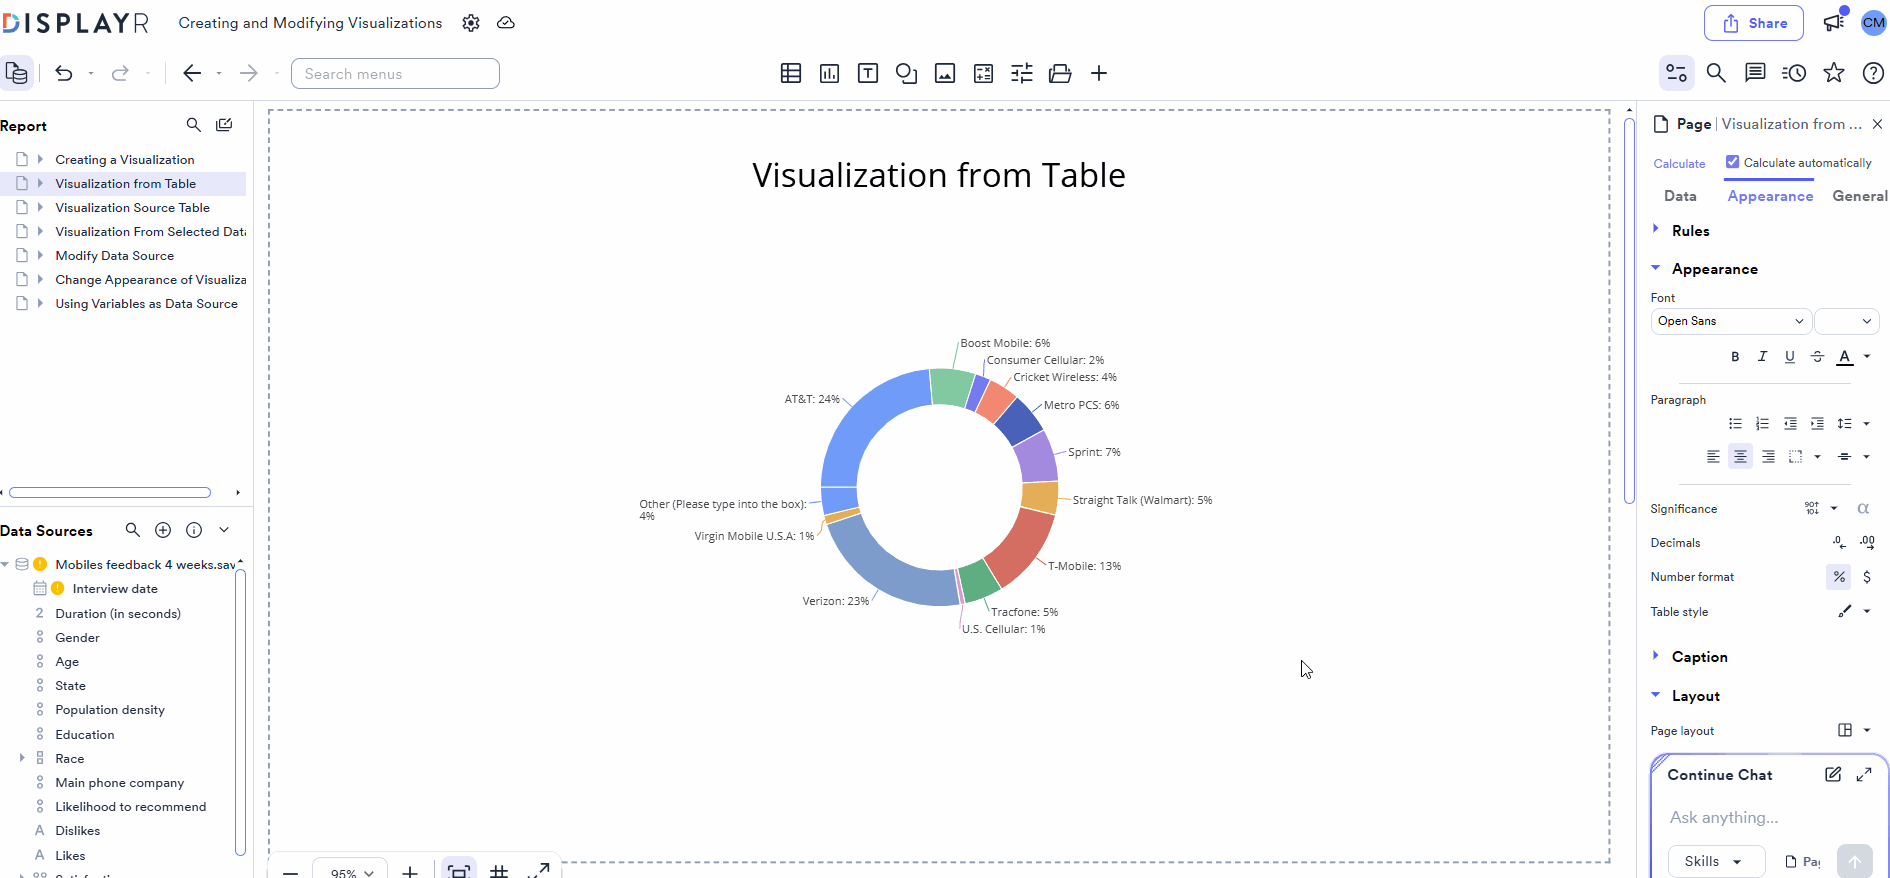
Task: Go back with the left arrow
Action: [192, 73]
